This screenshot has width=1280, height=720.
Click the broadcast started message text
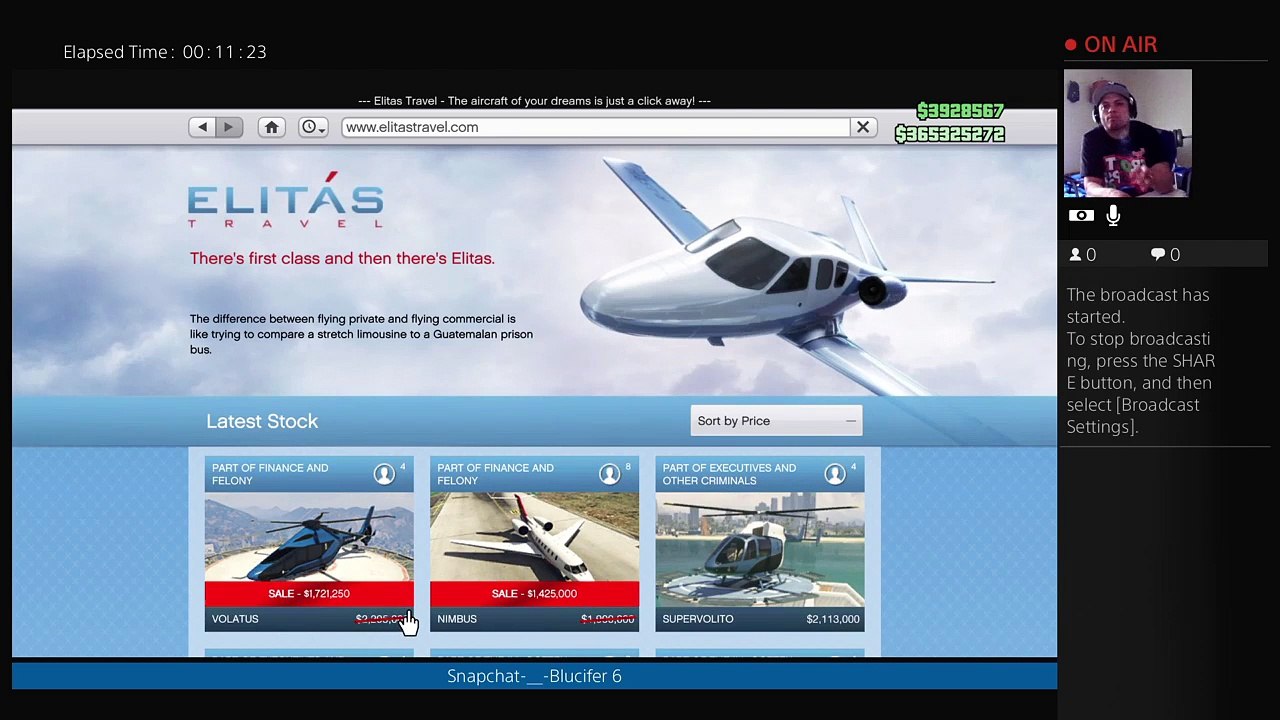(x=1141, y=361)
